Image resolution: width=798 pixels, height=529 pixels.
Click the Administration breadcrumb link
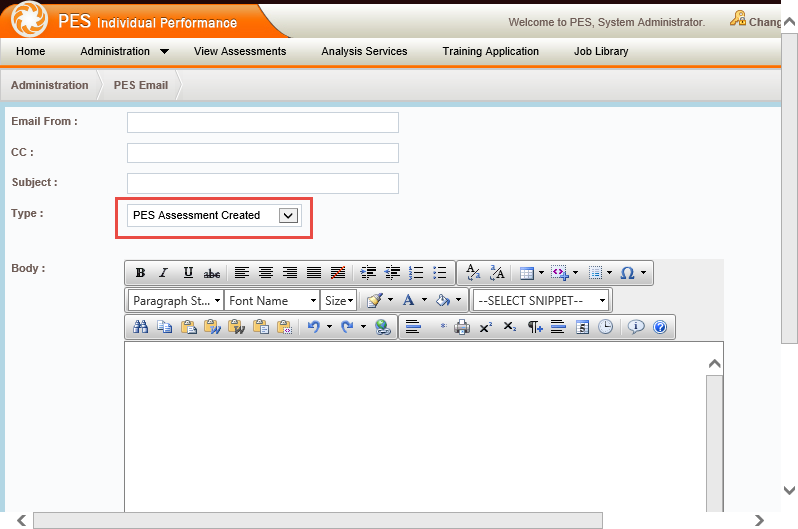tap(50, 85)
